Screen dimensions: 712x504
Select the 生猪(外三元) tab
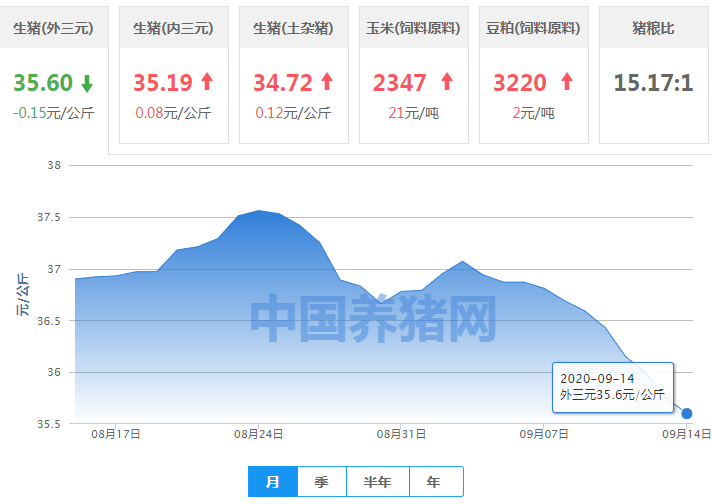click(54, 29)
